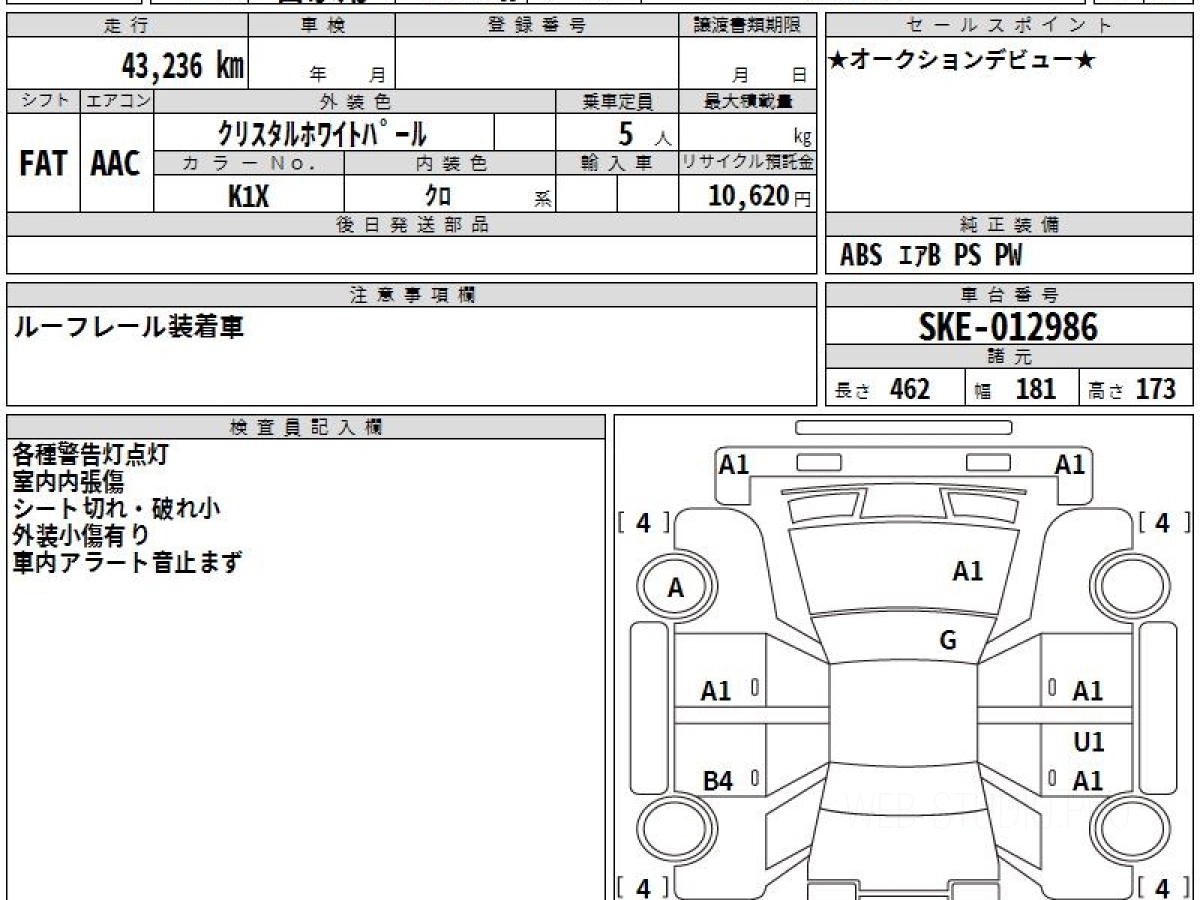The width and height of the screenshot is (1200, 900).
Task: Click the ルーフレール装着車 notice text
Action: [x=127, y=327]
